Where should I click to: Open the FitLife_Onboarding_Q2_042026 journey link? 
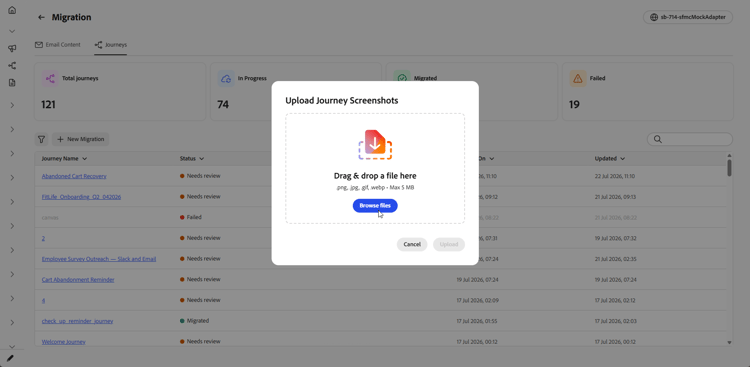click(x=81, y=197)
